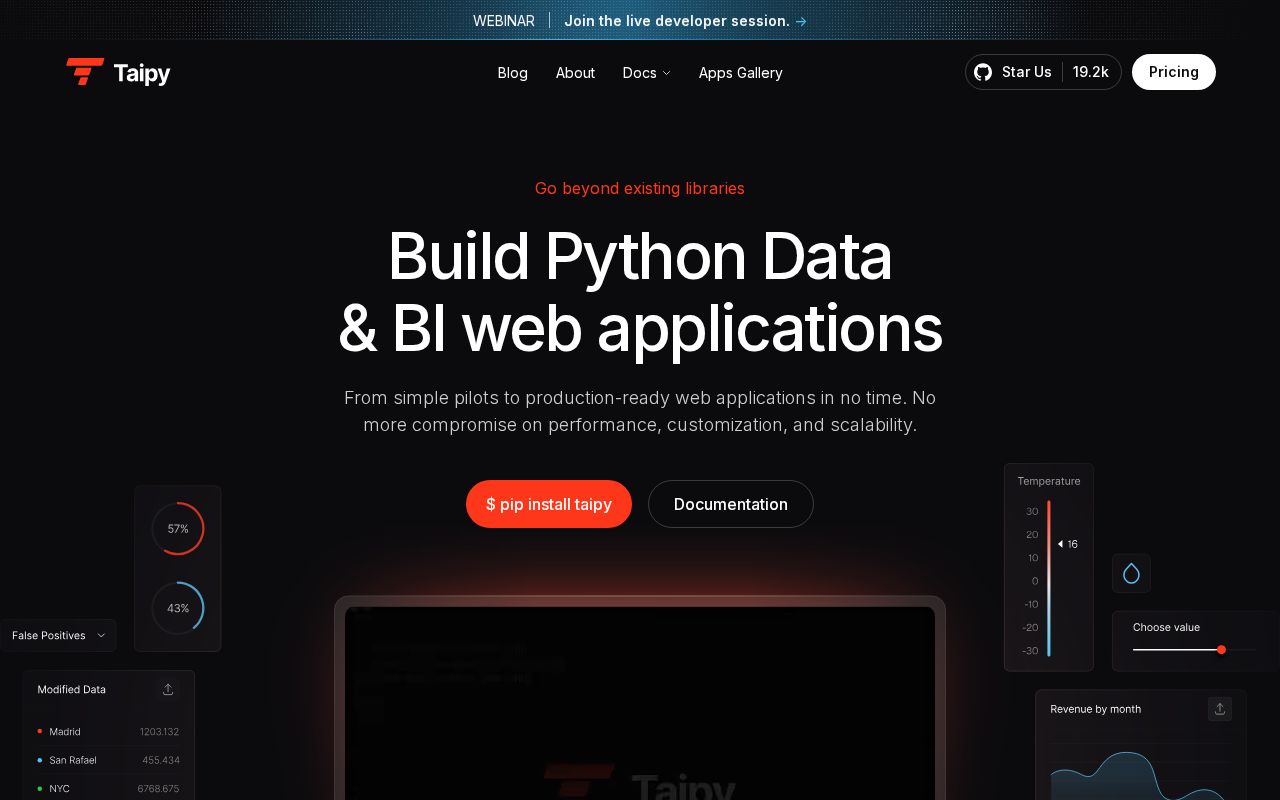The width and height of the screenshot is (1280, 800).
Task: Click the water drop icon near the temperature widget
Action: point(1131,573)
